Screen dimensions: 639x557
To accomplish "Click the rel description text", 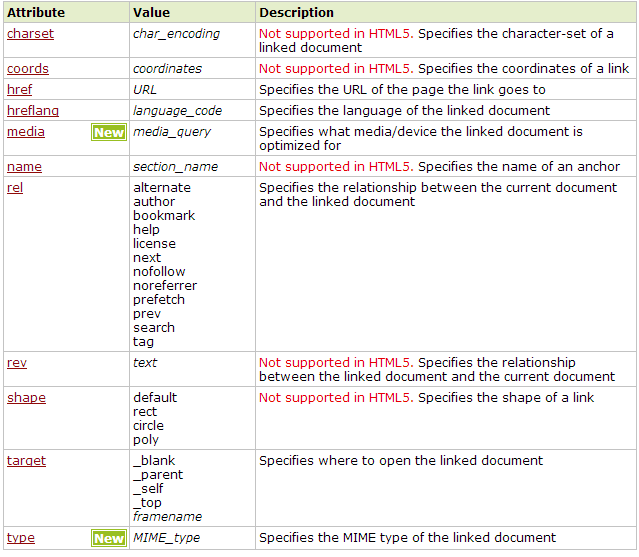I will point(438,195).
